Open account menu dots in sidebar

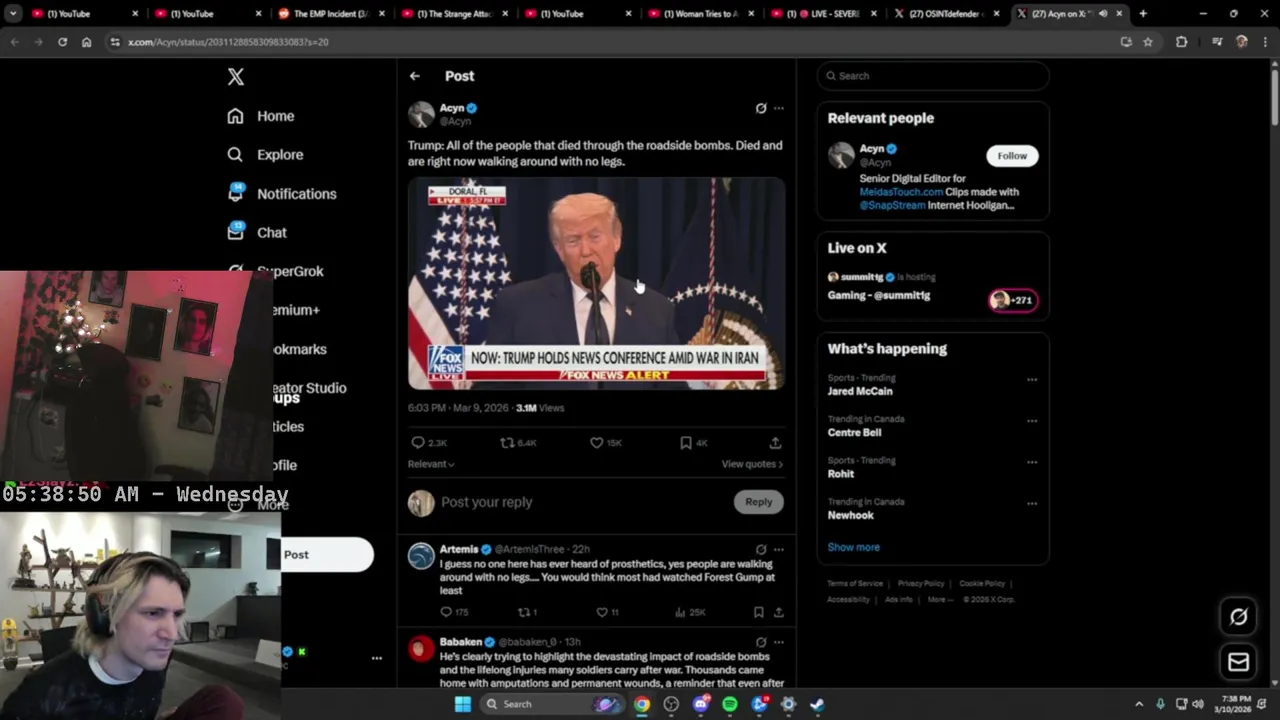(x=376, y=658)
